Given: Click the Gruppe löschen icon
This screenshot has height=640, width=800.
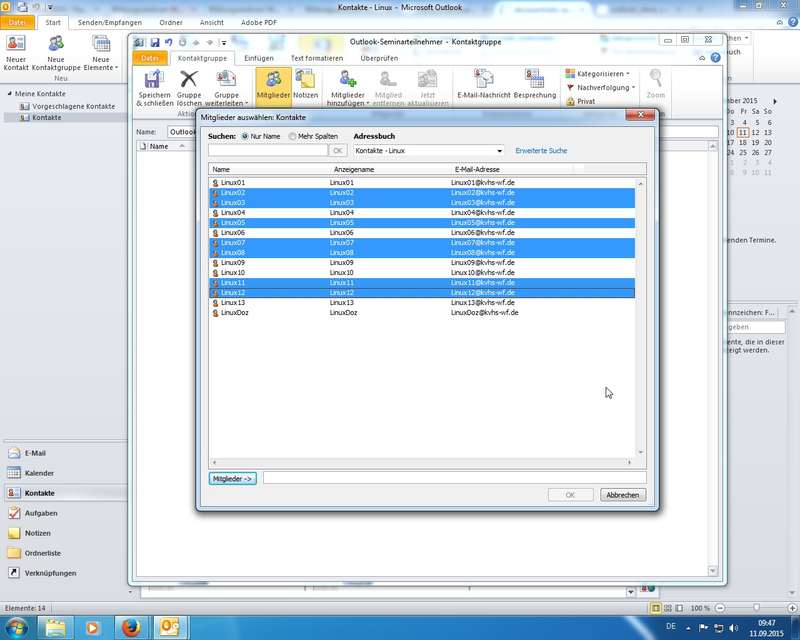Looking at the screenshot, I should click(189, 82).
